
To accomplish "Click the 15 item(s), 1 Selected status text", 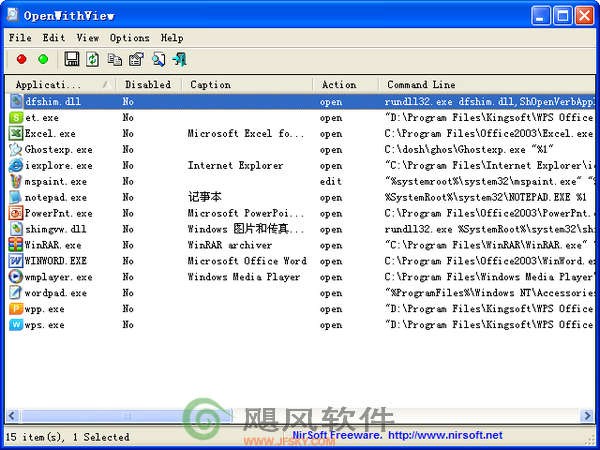I will [x=68, y=437].
